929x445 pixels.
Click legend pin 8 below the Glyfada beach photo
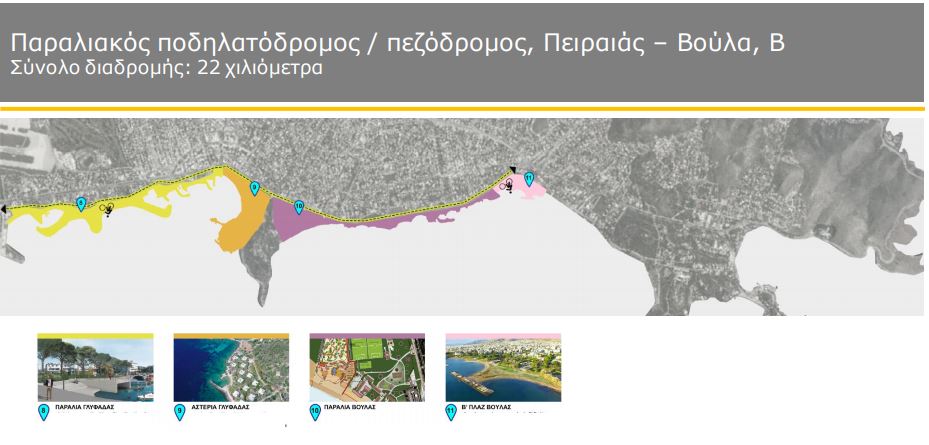43,410
